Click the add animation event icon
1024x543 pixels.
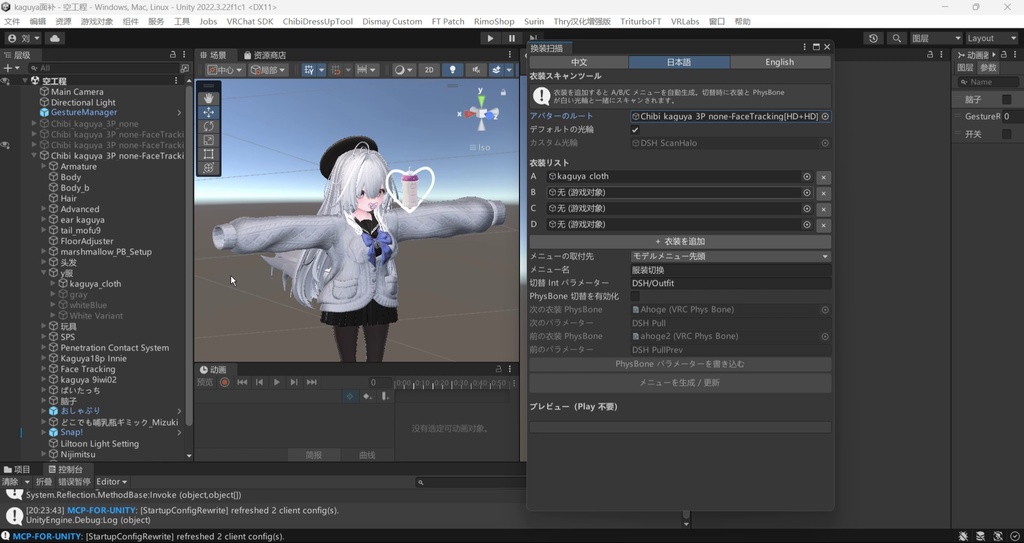pos(385,397)
